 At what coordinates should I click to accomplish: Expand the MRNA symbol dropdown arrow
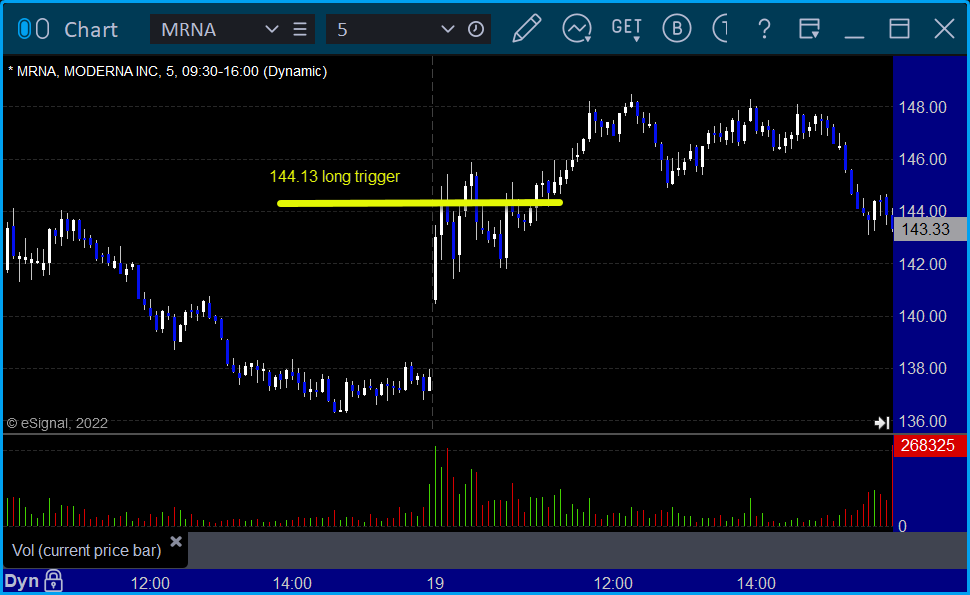pos(271,29)
